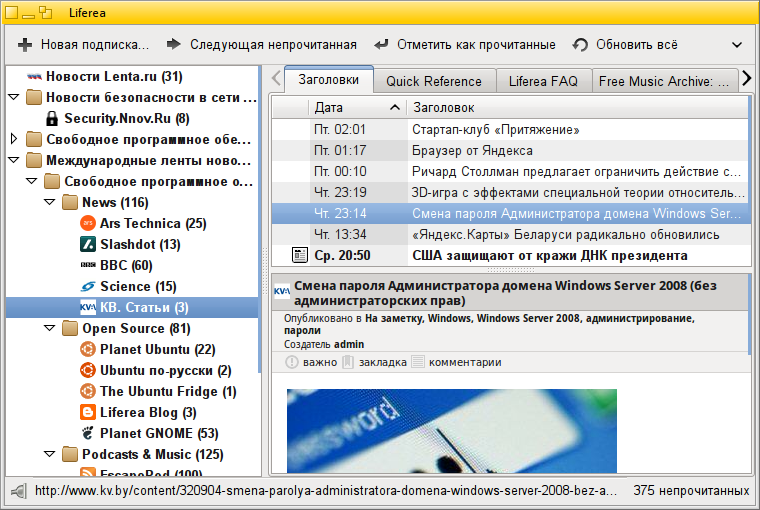
Task: Click the Ars Technica orange icon
Action: point(88,223)
